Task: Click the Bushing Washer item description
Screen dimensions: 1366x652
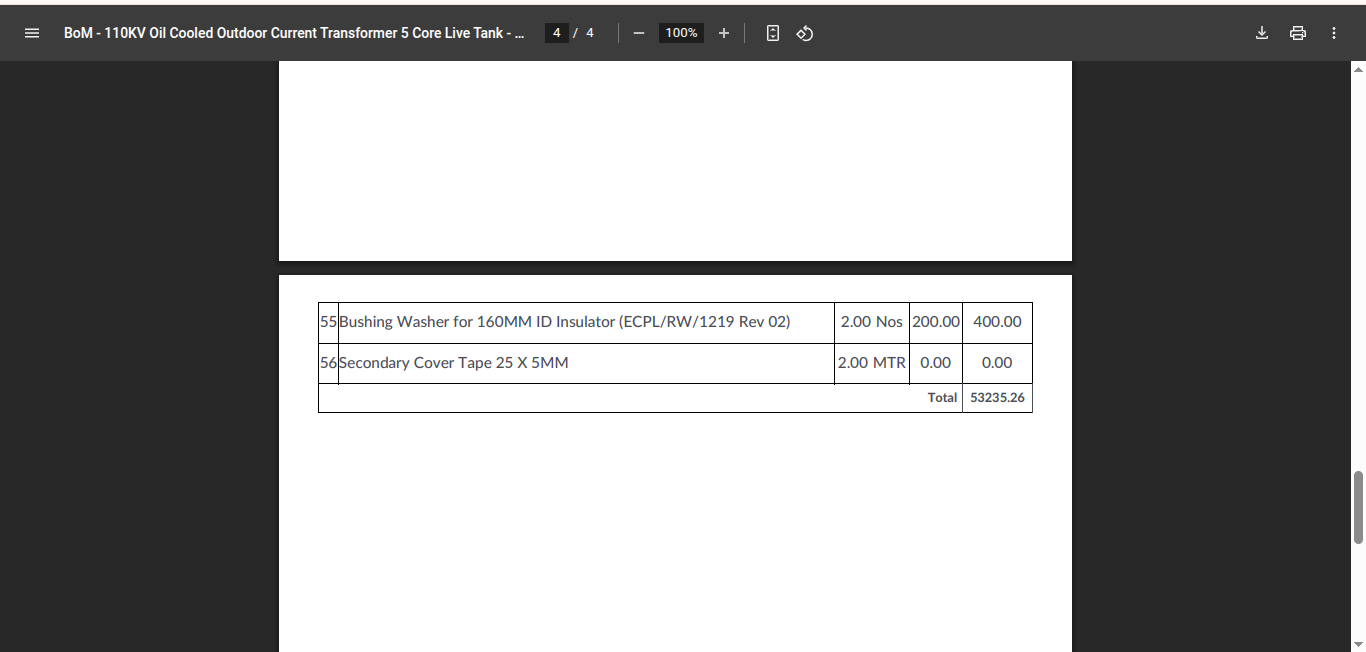Action: [x=565, y=322]
